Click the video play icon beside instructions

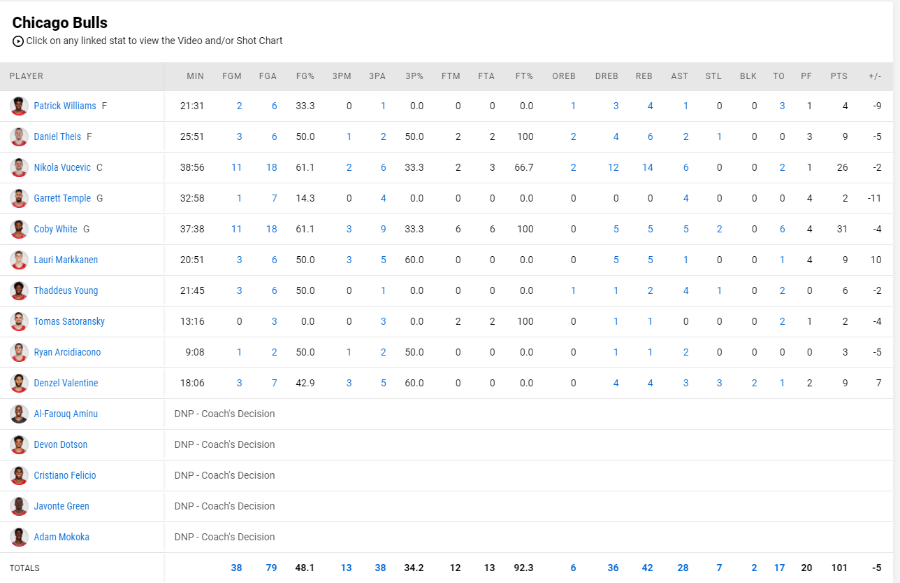point(18,41)
